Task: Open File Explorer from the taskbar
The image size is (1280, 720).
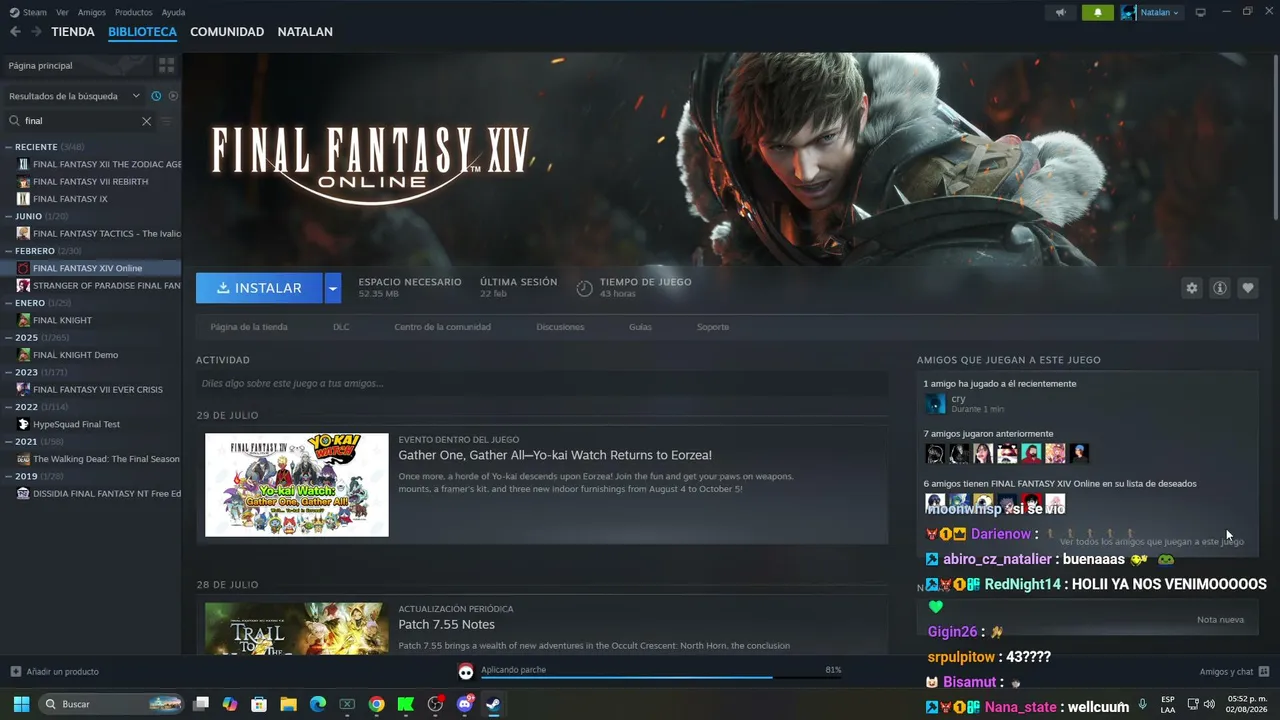Action: tap(288, 704)
